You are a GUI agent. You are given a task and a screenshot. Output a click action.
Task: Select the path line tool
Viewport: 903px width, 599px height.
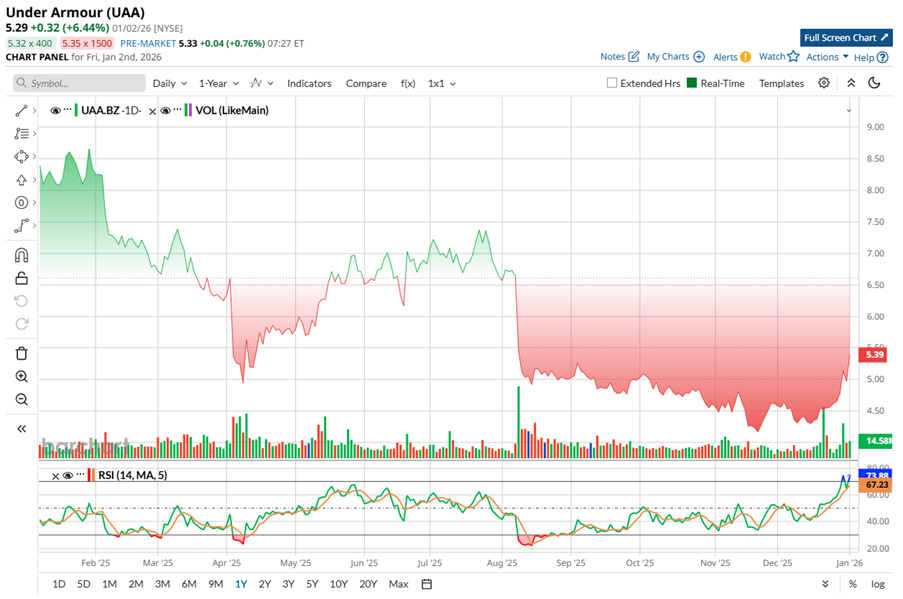pos(21,226)
